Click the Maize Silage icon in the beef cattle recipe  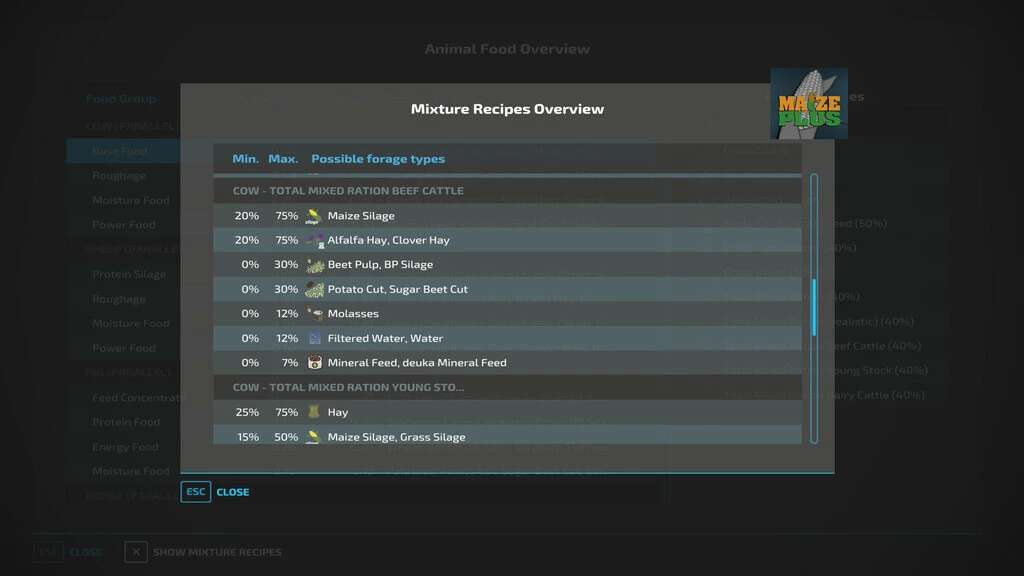pyautogui.click(x=314, y=216)
